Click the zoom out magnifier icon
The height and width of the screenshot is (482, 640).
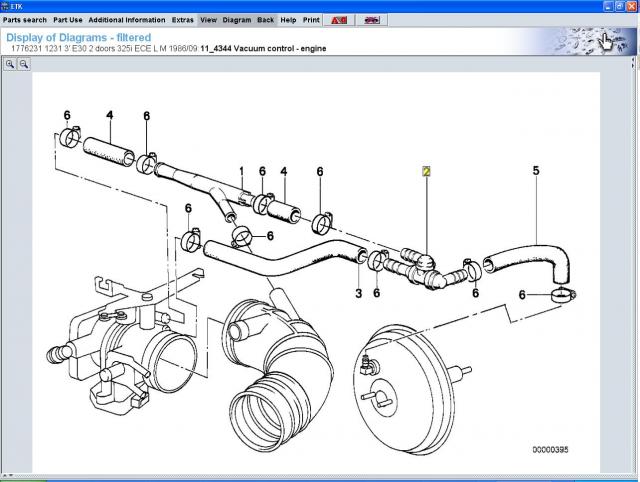[24, 63]
